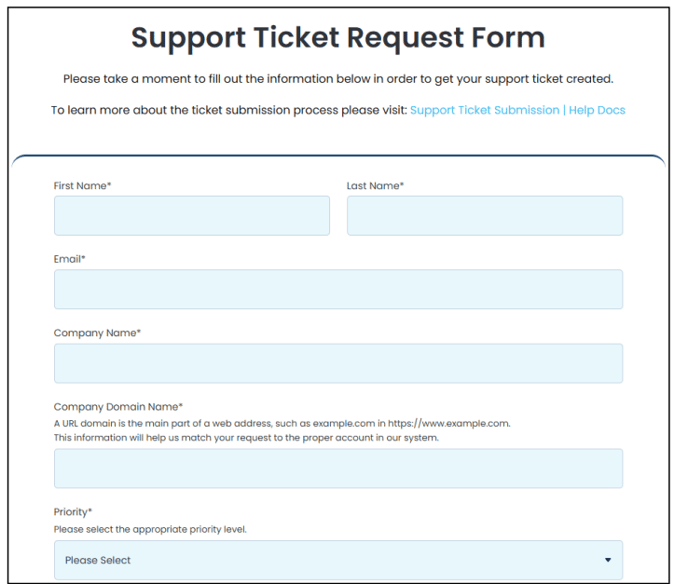Viewport: 688px width, 584px height.
Task: Open the Priority 'Please Select' dropdown
Action: click(338, 560)
